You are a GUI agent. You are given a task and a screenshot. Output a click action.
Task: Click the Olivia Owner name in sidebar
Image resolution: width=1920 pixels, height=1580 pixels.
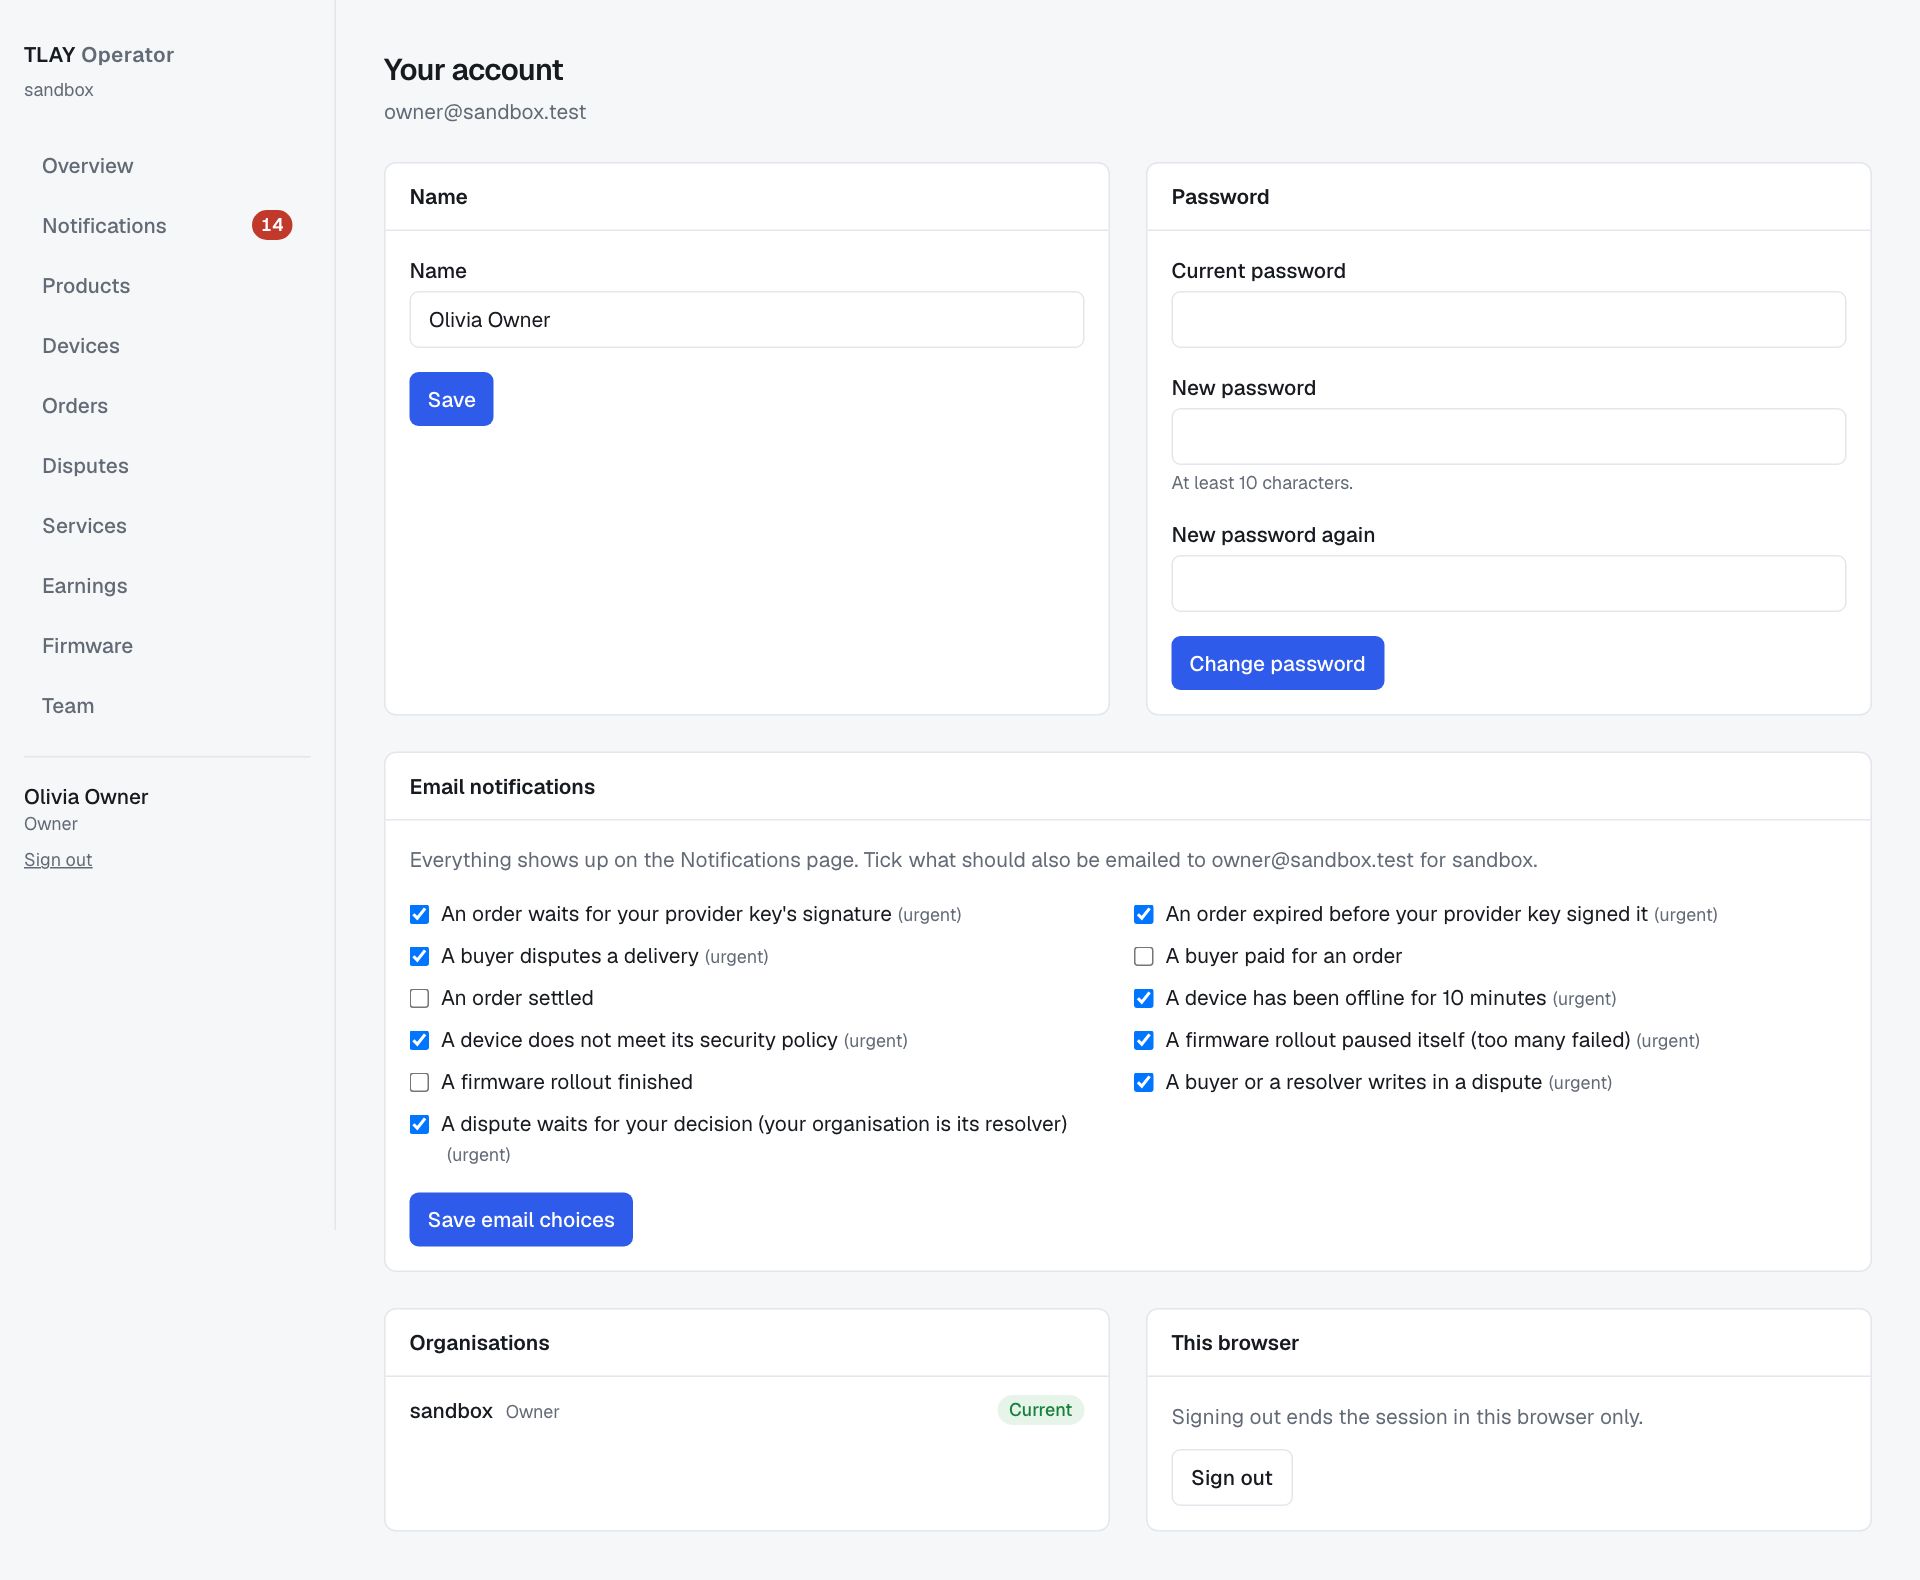86,797
